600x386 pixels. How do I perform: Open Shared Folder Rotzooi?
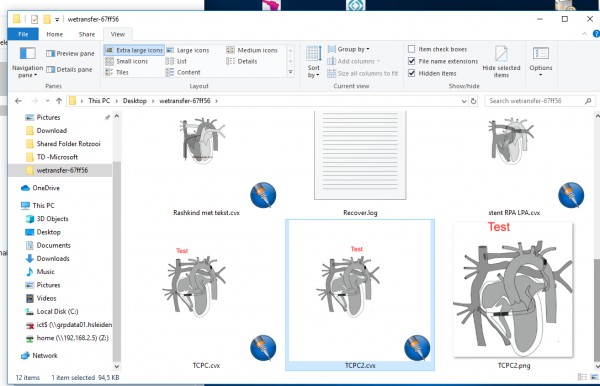point(68,144)
